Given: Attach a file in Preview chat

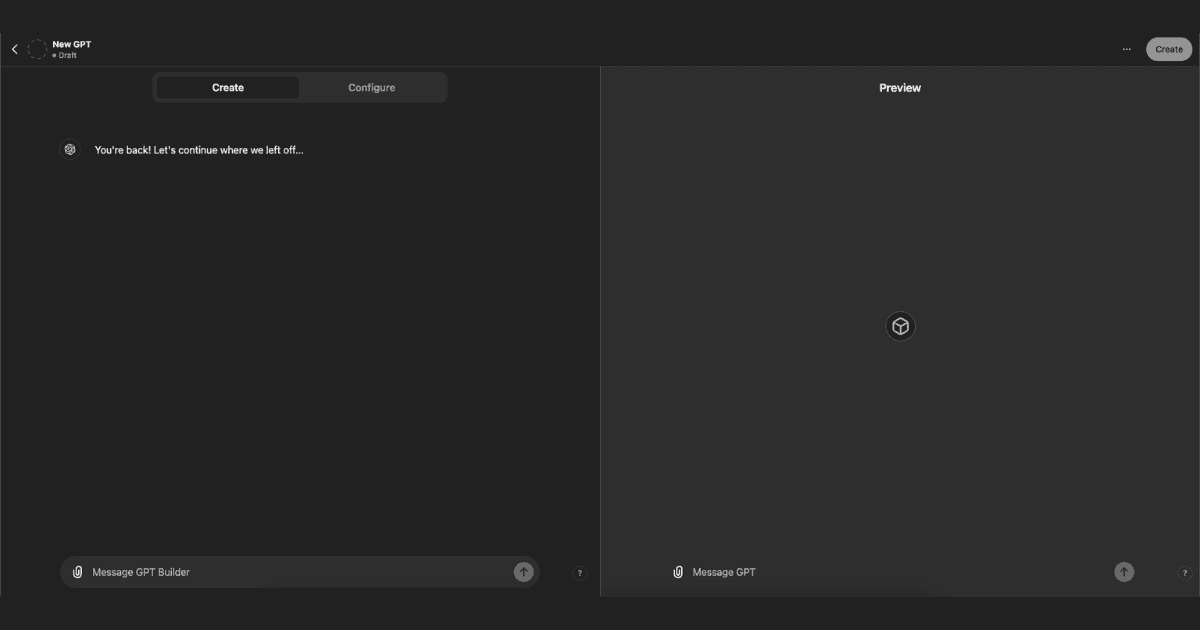Looking at the screenshot, I should click(678, 572).
